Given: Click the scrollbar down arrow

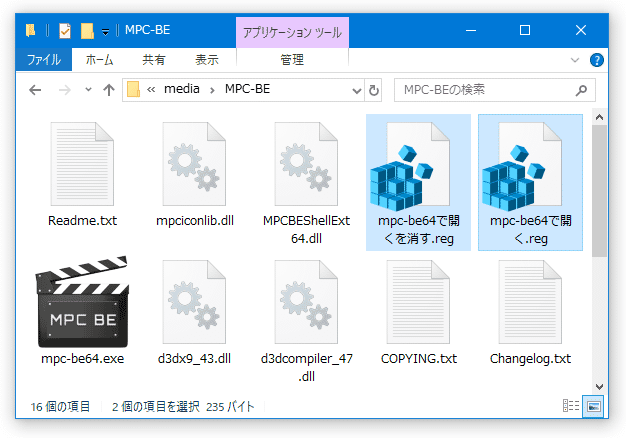Looking at the screenshot, I should [599, 386].
